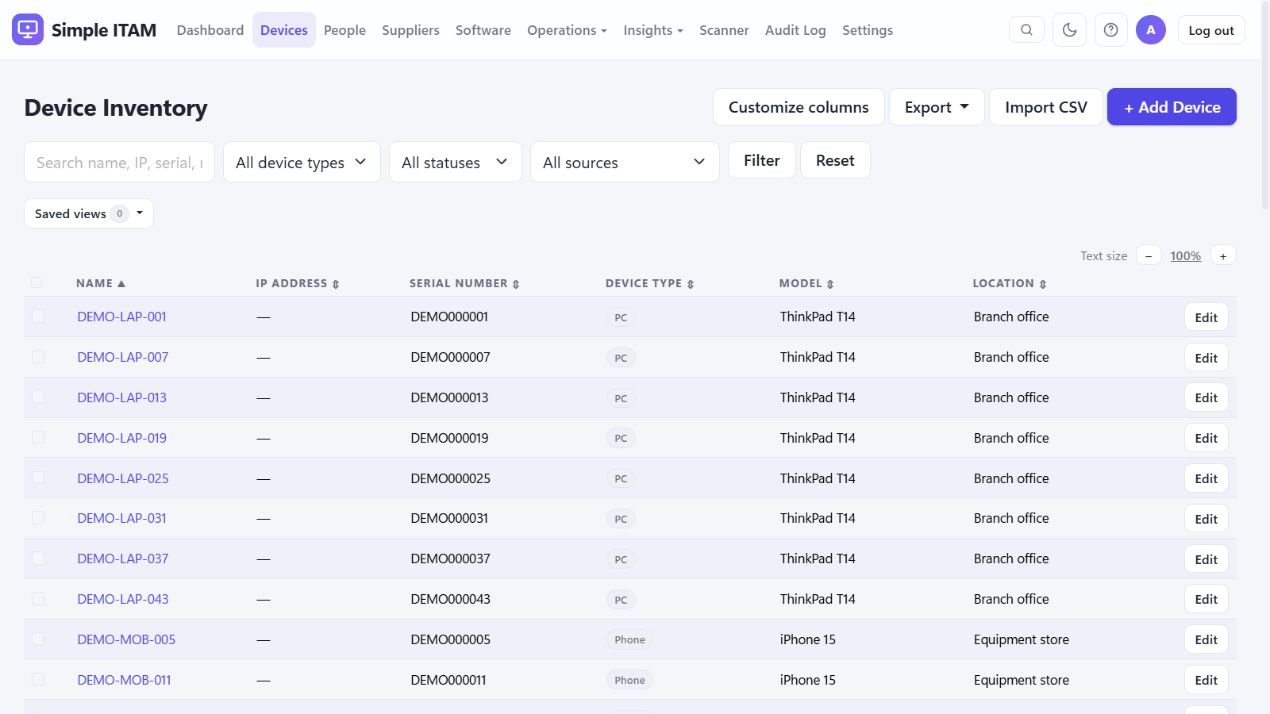
Task: Open All device types dropdown
Action: pos(301,162)
